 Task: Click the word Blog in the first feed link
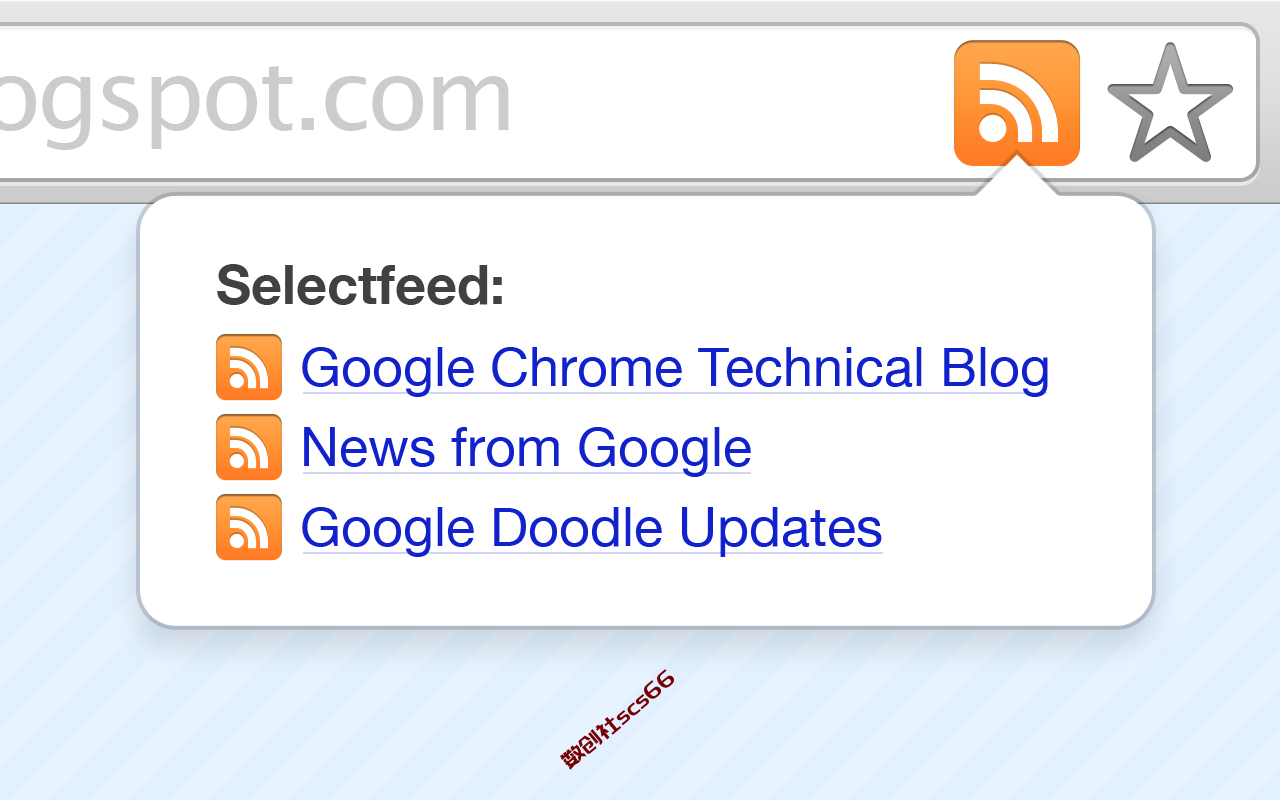click(x=995, y=369)
